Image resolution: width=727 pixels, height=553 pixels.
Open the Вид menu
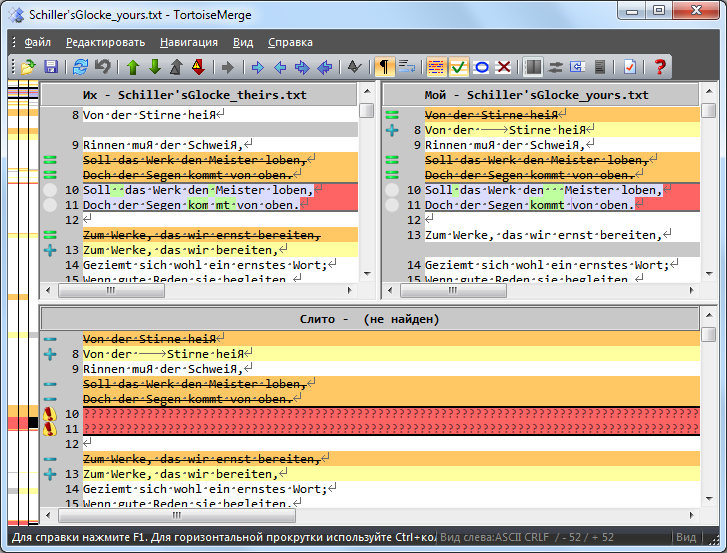243,42
